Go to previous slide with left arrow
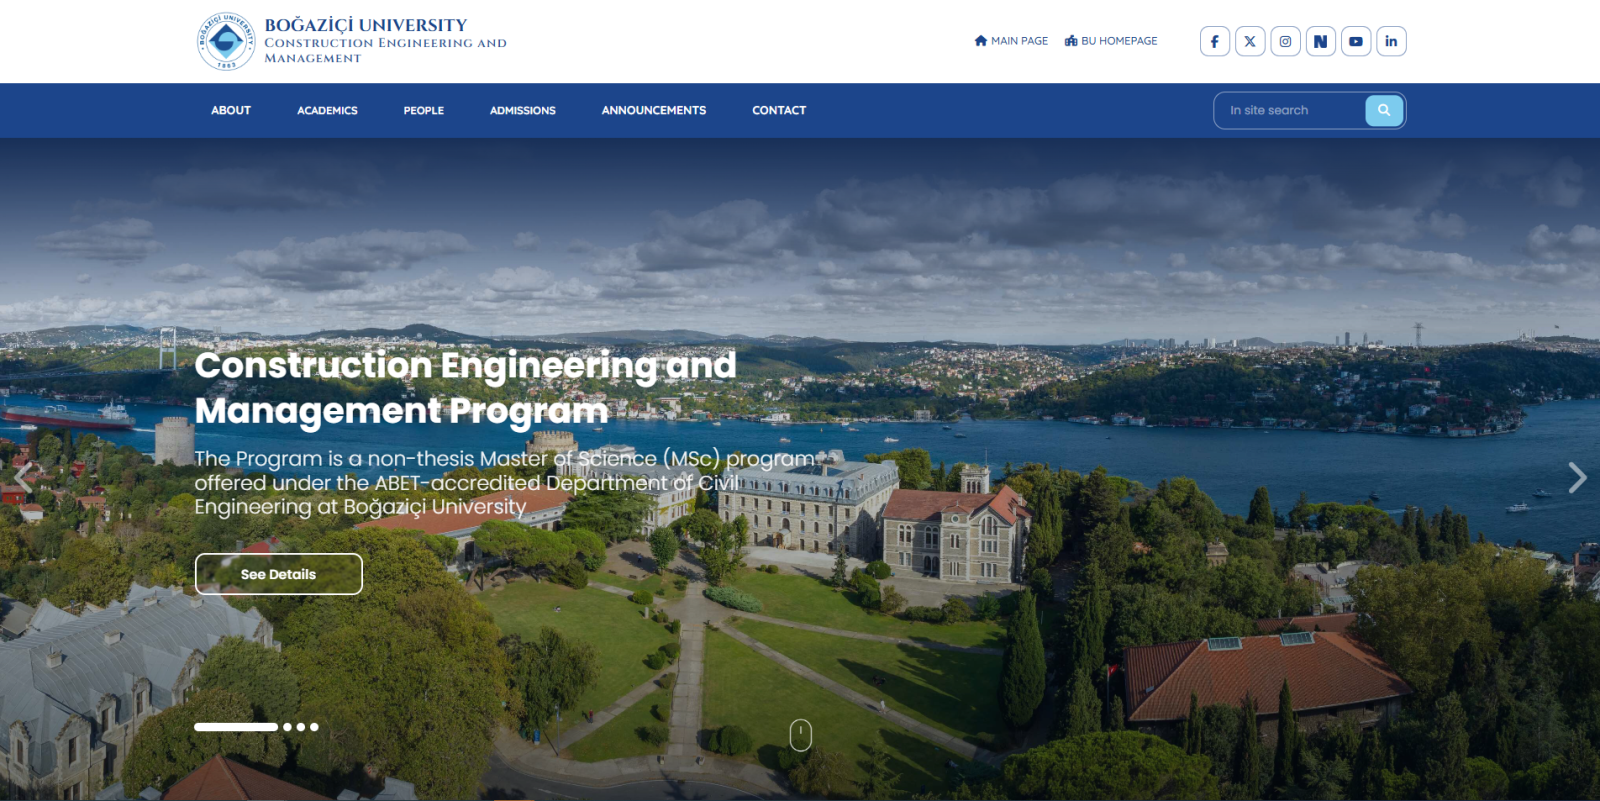The height and width of the screenshot is (801, 1600). [24, 478]
